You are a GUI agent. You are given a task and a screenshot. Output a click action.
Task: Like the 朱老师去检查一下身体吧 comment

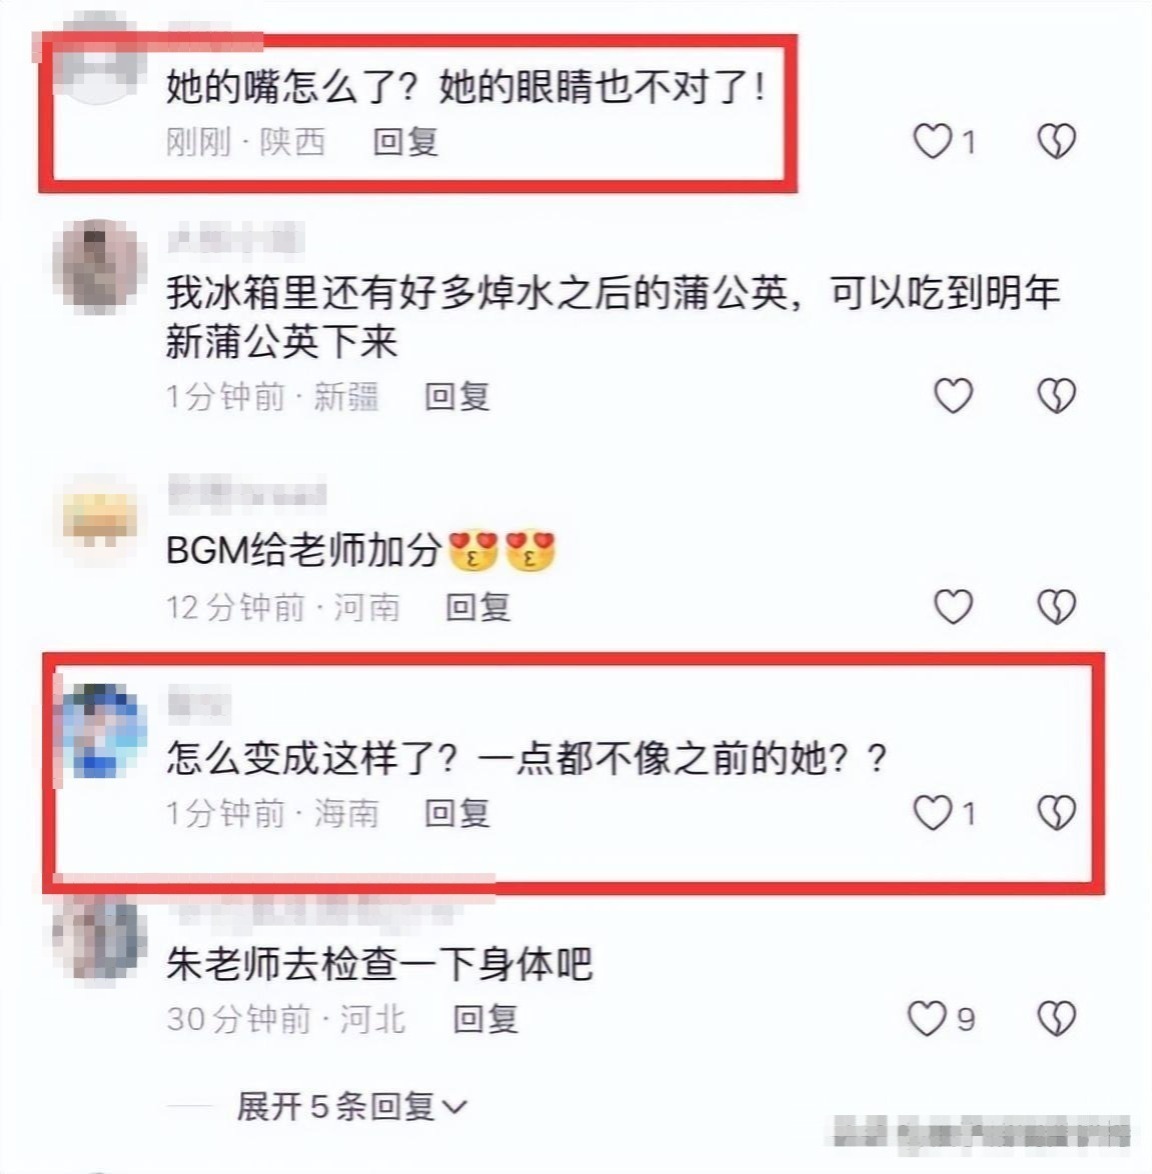(x=927, y=1018)
